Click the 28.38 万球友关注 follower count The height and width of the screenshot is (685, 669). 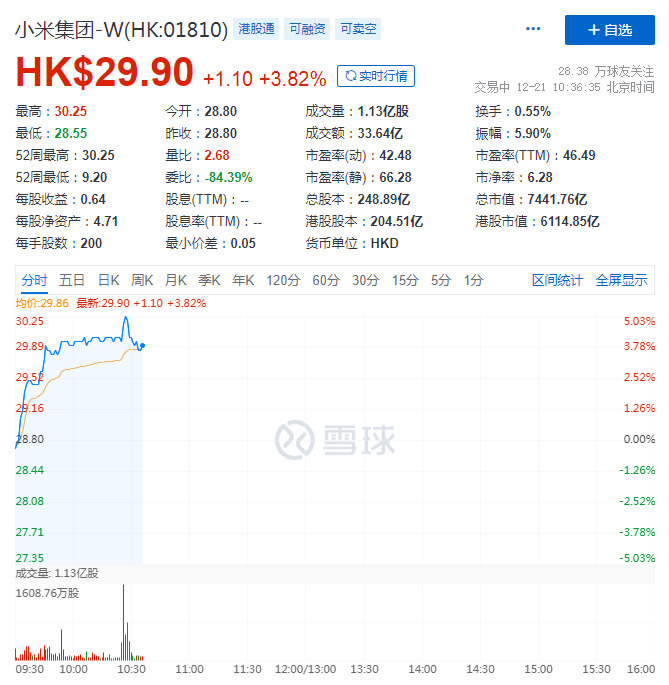point(606,71)
